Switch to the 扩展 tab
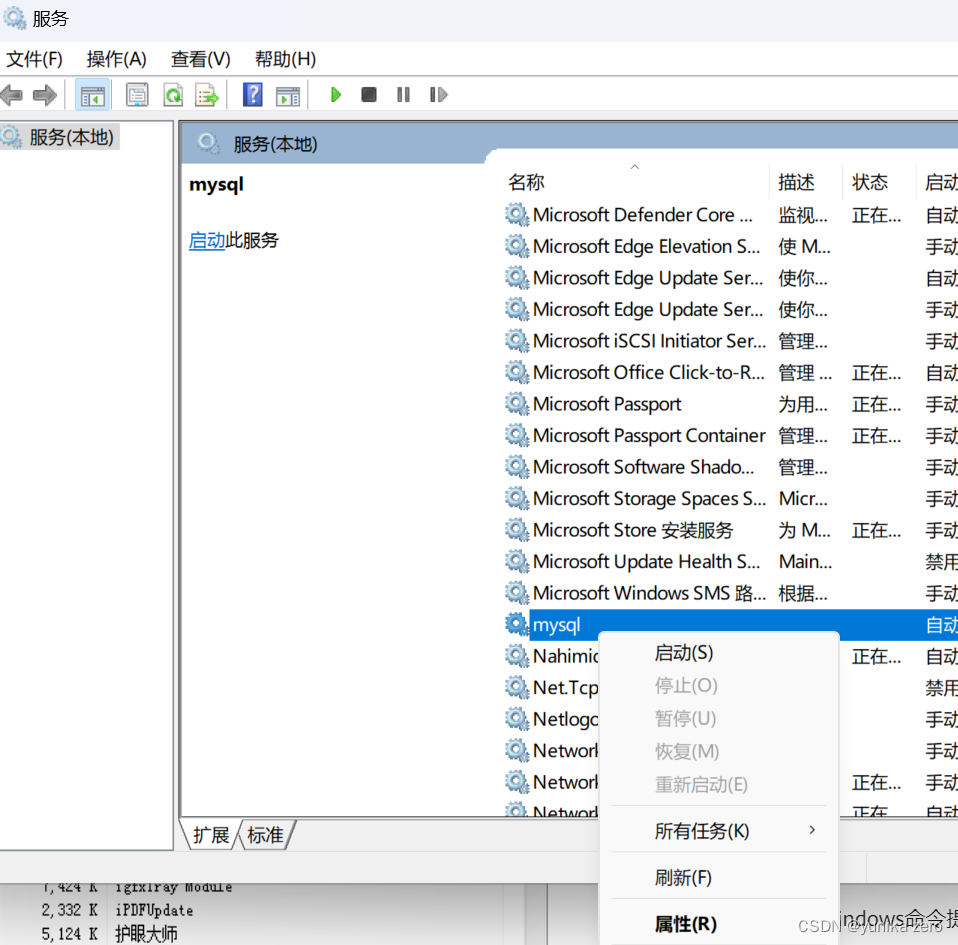 pyautogui.click(x=211, y=835)
